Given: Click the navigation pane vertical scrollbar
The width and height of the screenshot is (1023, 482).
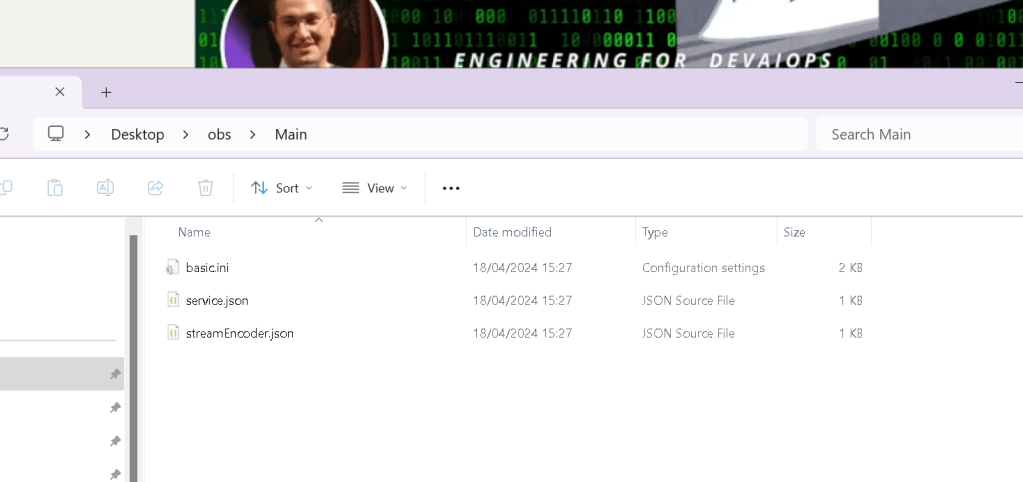Looking at the screenshot, I should [134, 359].
